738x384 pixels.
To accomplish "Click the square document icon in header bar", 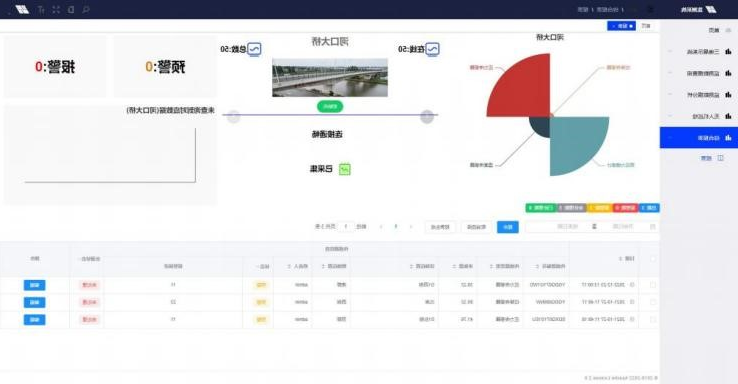I will point(71,9).
